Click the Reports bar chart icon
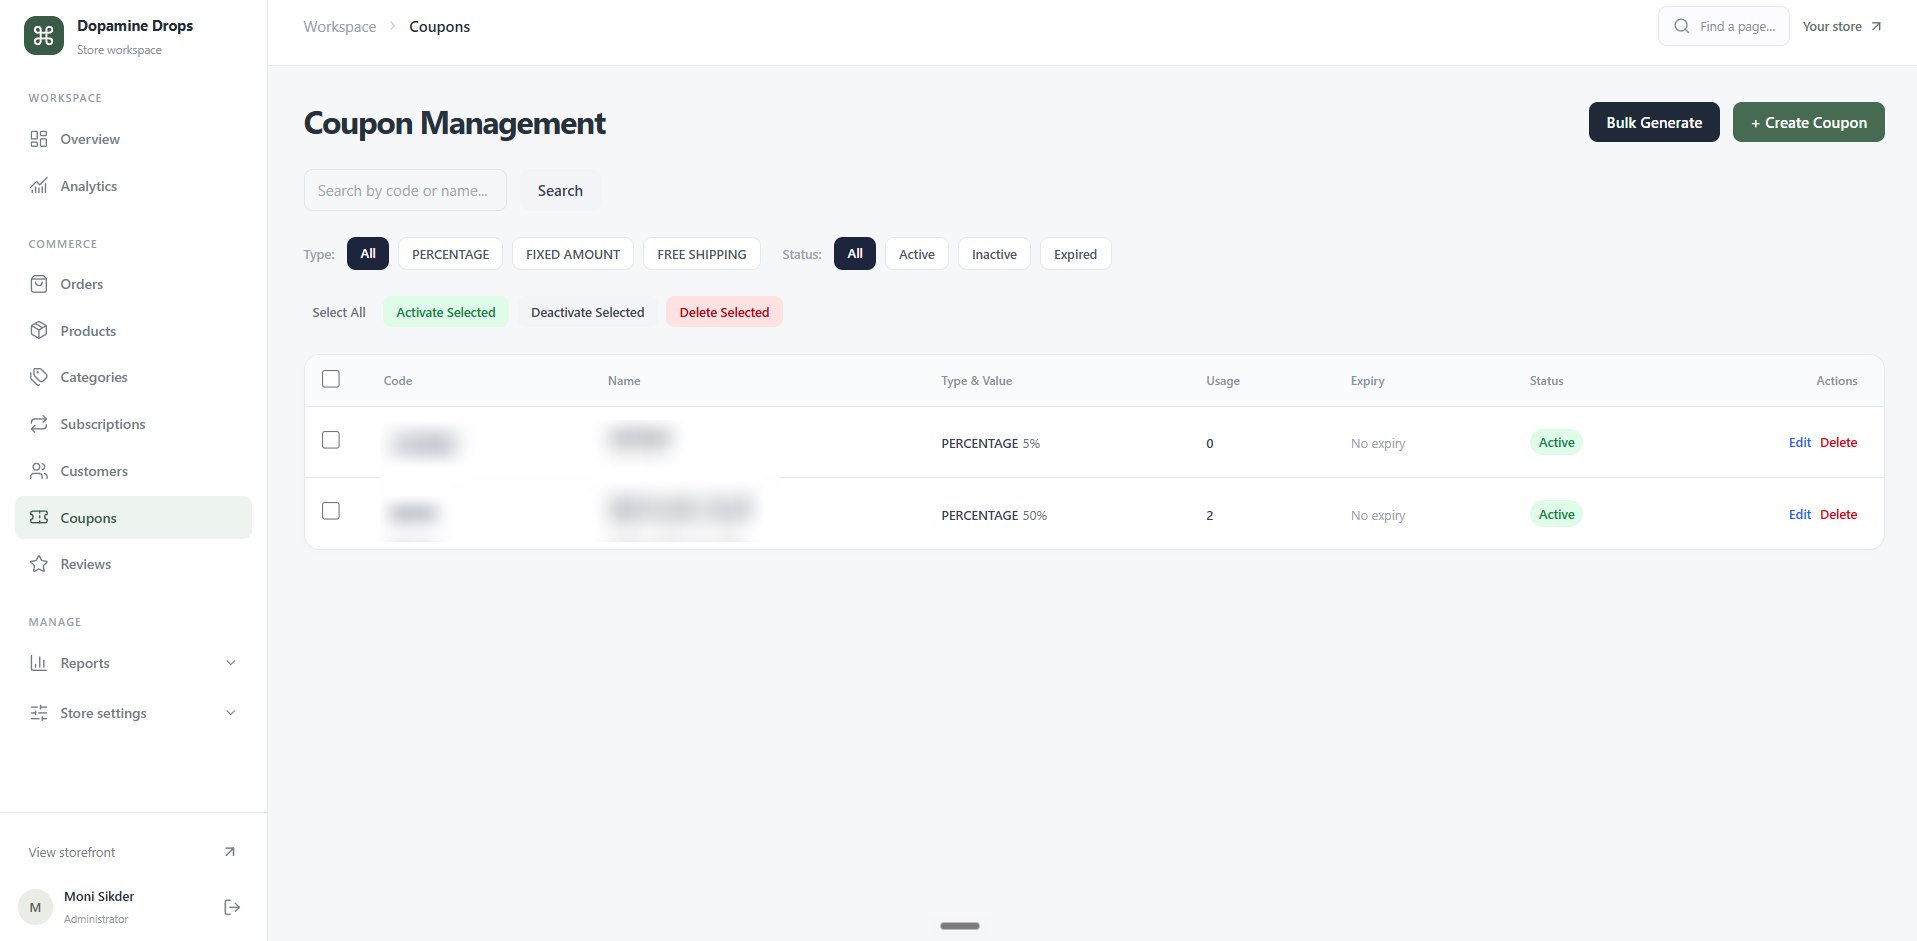Image resolution: width=1917 pixels, height=941 pixels. (x=39, y=663)
